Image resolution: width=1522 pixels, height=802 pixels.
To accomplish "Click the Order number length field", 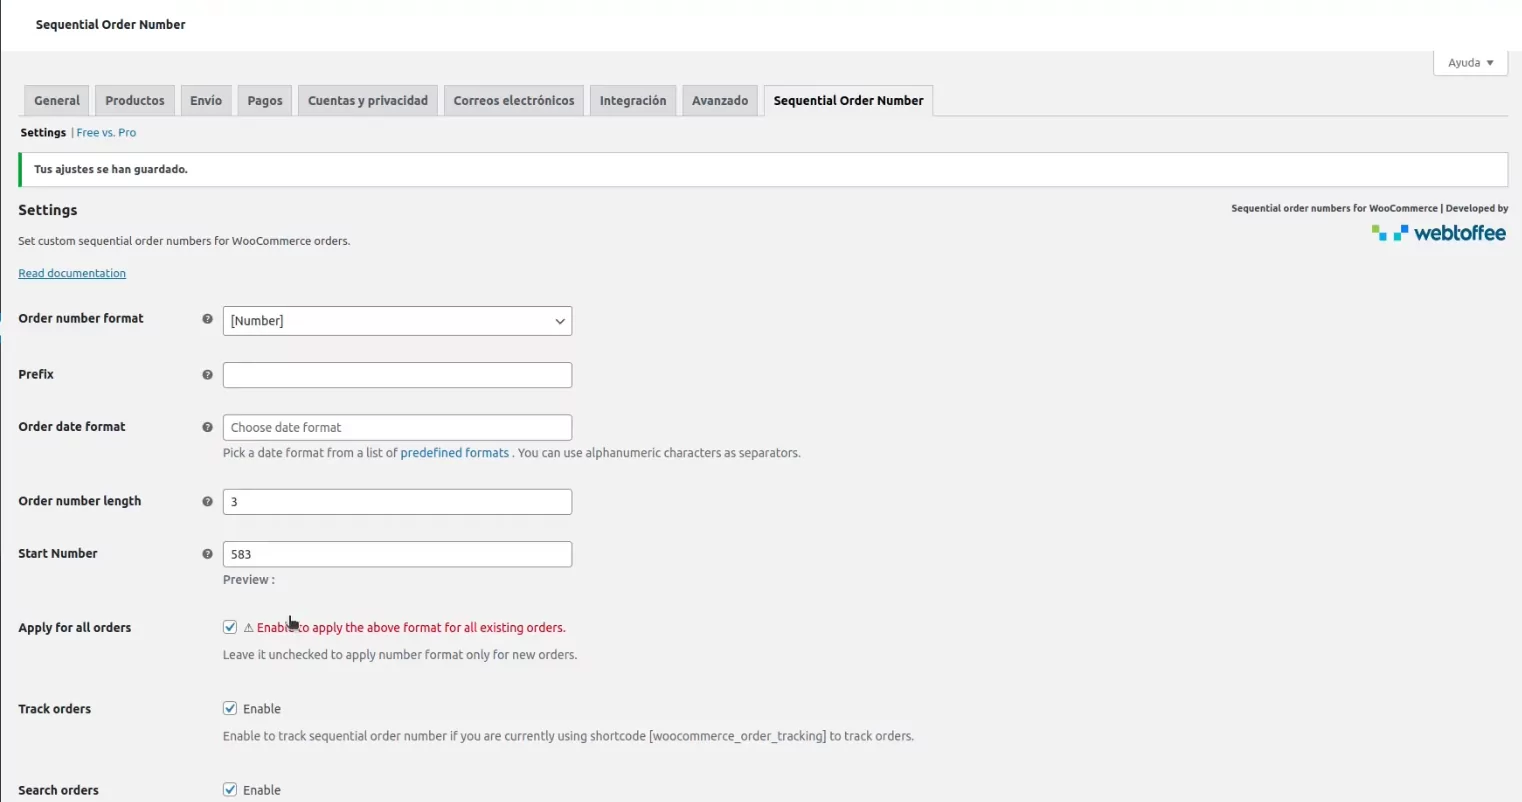I will pyautogui.click(x=397, y=501).
